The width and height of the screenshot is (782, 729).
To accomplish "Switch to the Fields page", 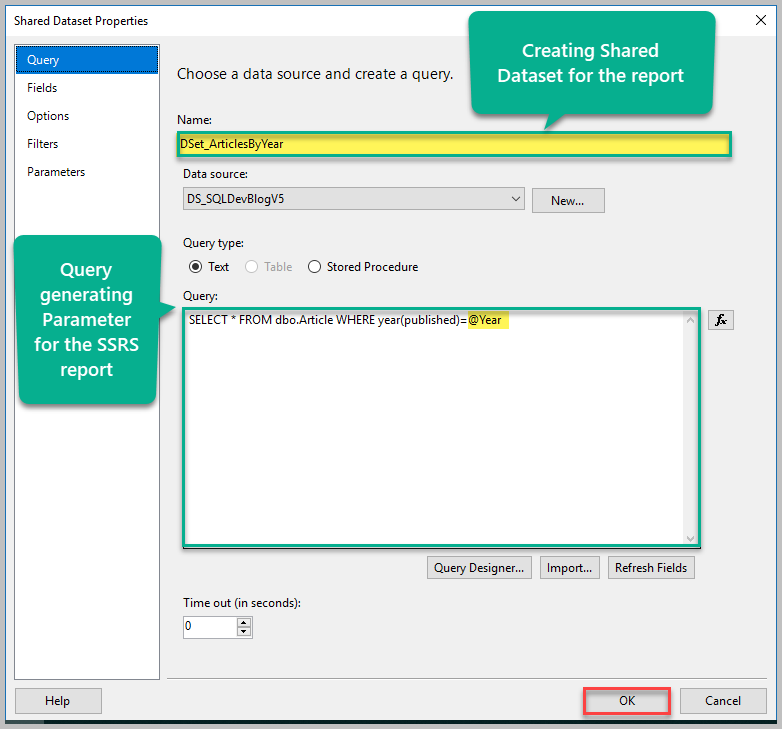I will point(87,88).
